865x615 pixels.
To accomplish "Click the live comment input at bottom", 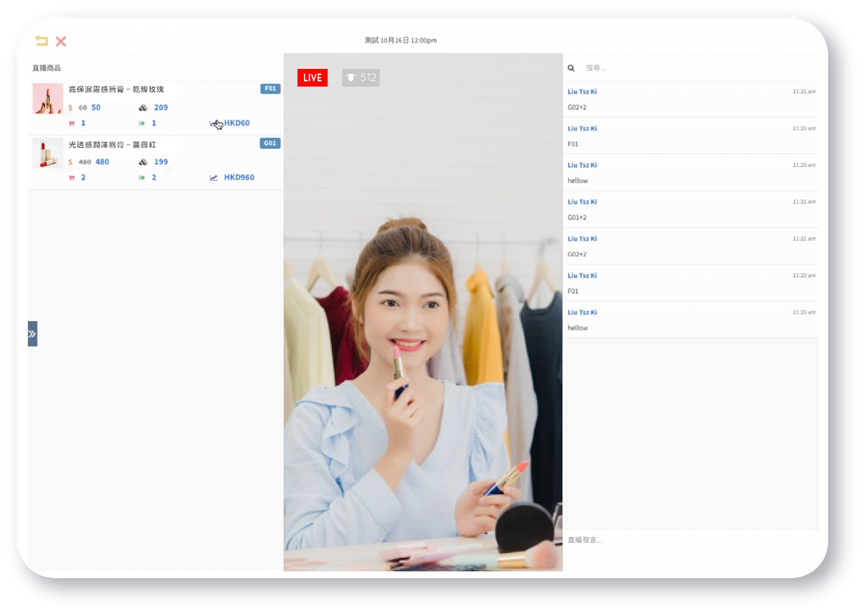I will 690,540.
